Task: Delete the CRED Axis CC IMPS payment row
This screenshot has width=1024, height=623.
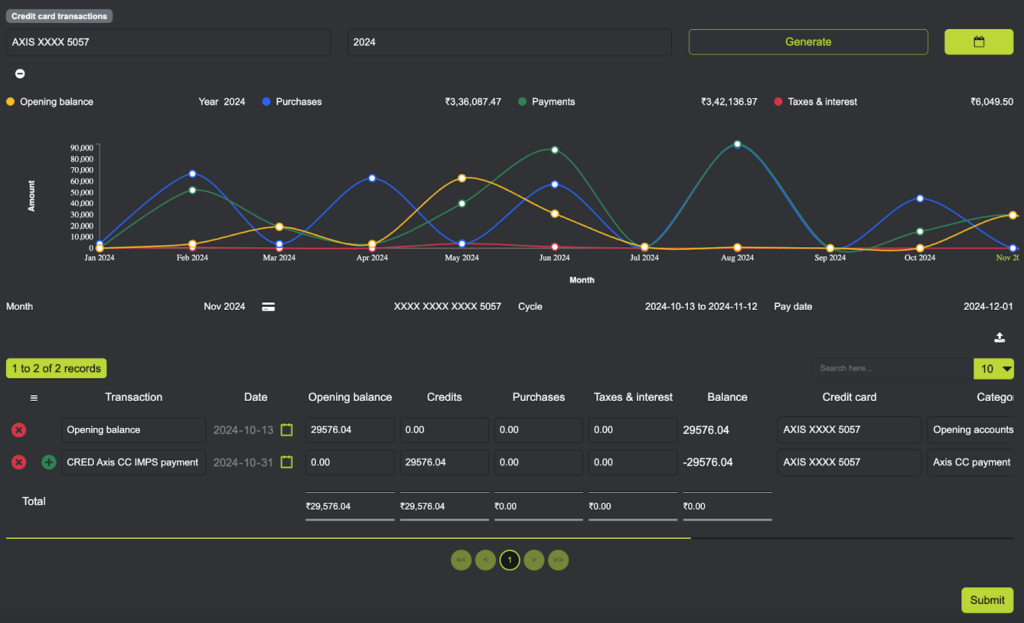Action: click(19, 462)
